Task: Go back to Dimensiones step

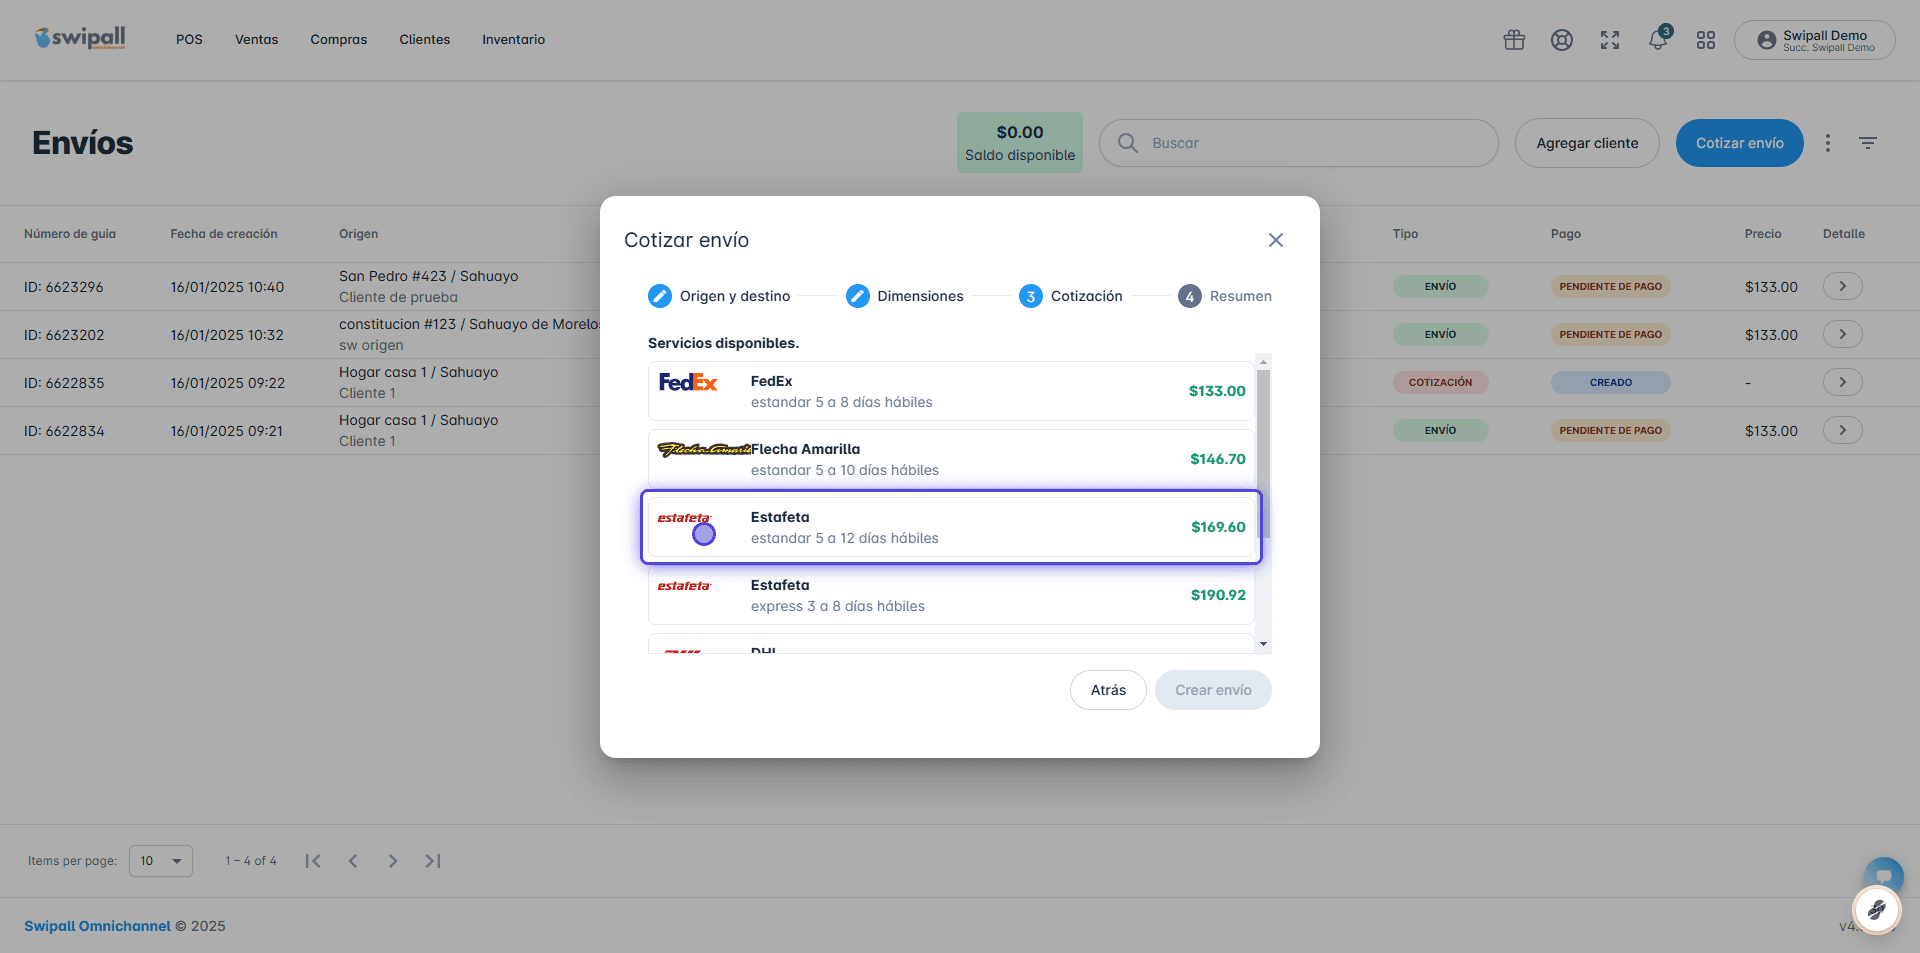Action: 905,296
